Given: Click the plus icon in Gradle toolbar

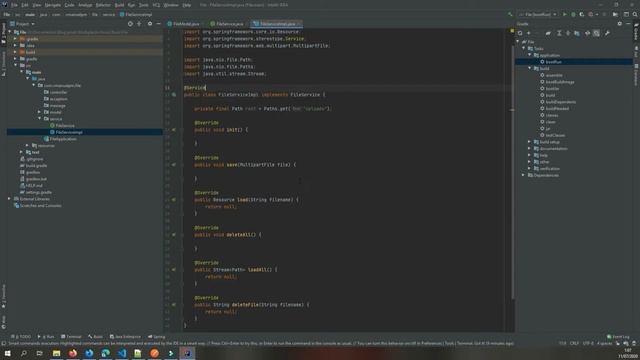Looking at the screenshot, I should point(529,33).
